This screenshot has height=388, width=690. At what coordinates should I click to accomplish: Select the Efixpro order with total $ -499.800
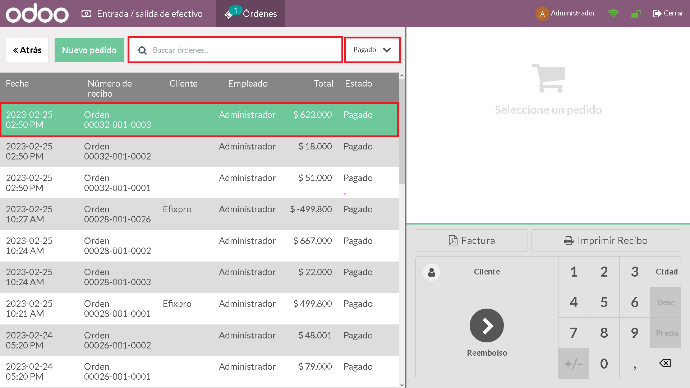coord(199,214)
